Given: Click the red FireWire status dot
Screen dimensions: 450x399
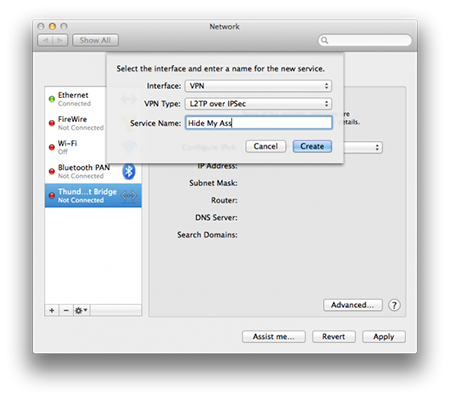Looking at the screenshot, I should (x=52, y=123).
